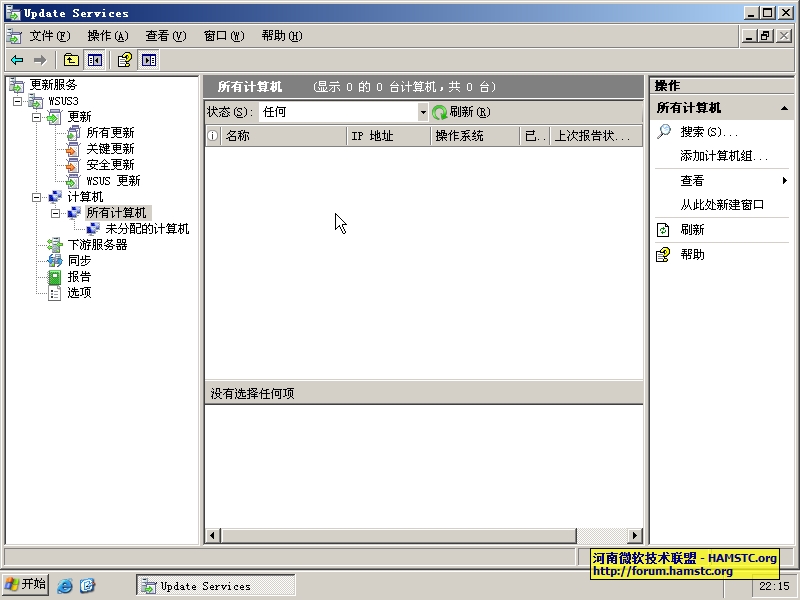The width and height of the screenshot is (800, 600).
Task: Click 从此处新建窗口 in the Actions pane
Action: [724, 203]
